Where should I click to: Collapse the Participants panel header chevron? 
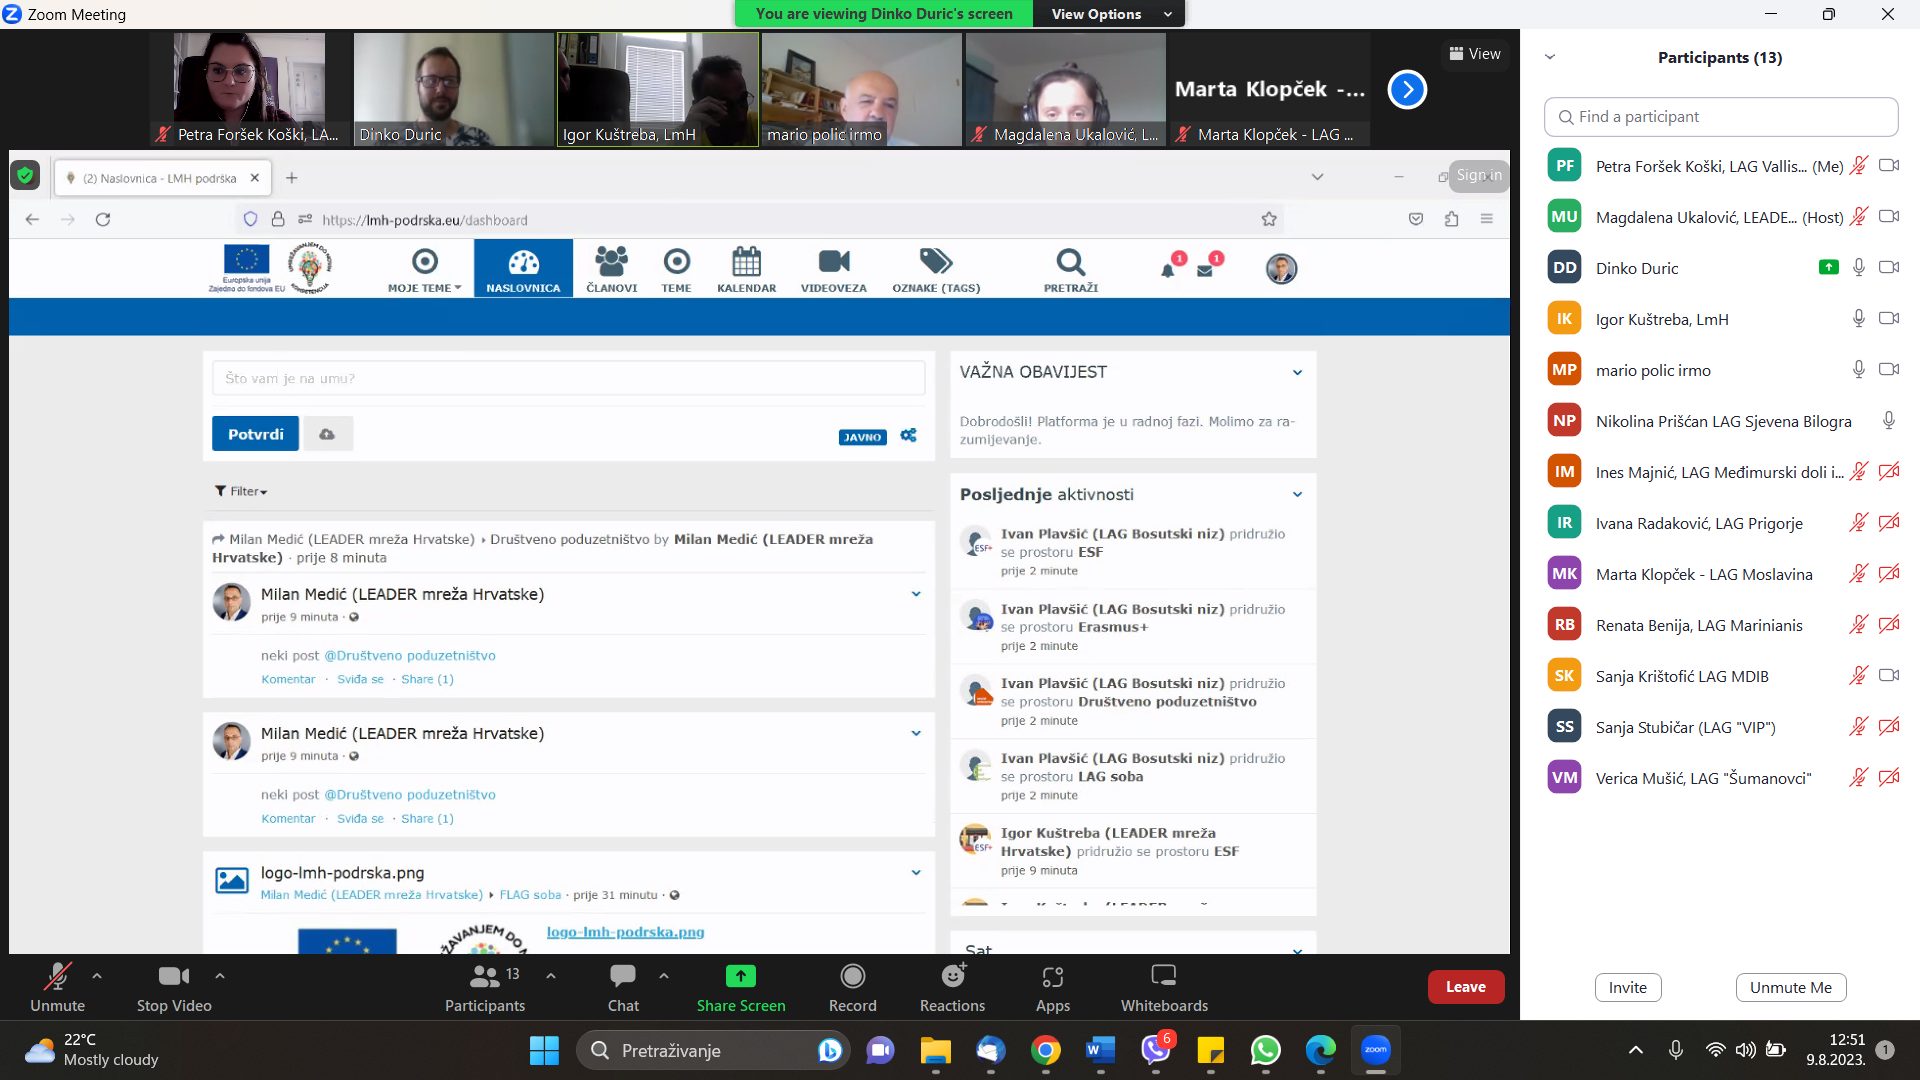point(1550,57)
